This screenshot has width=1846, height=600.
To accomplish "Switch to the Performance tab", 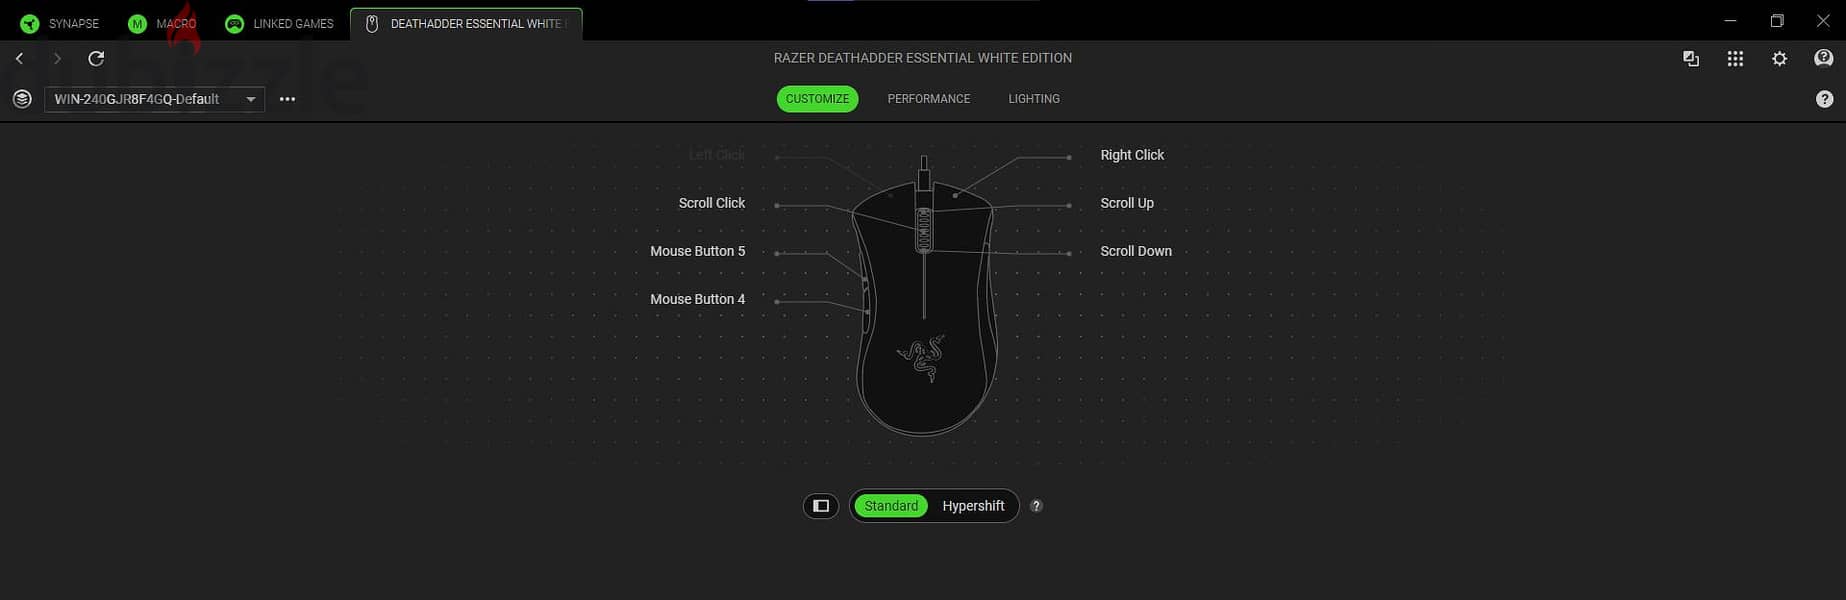I will pos(928,99).
